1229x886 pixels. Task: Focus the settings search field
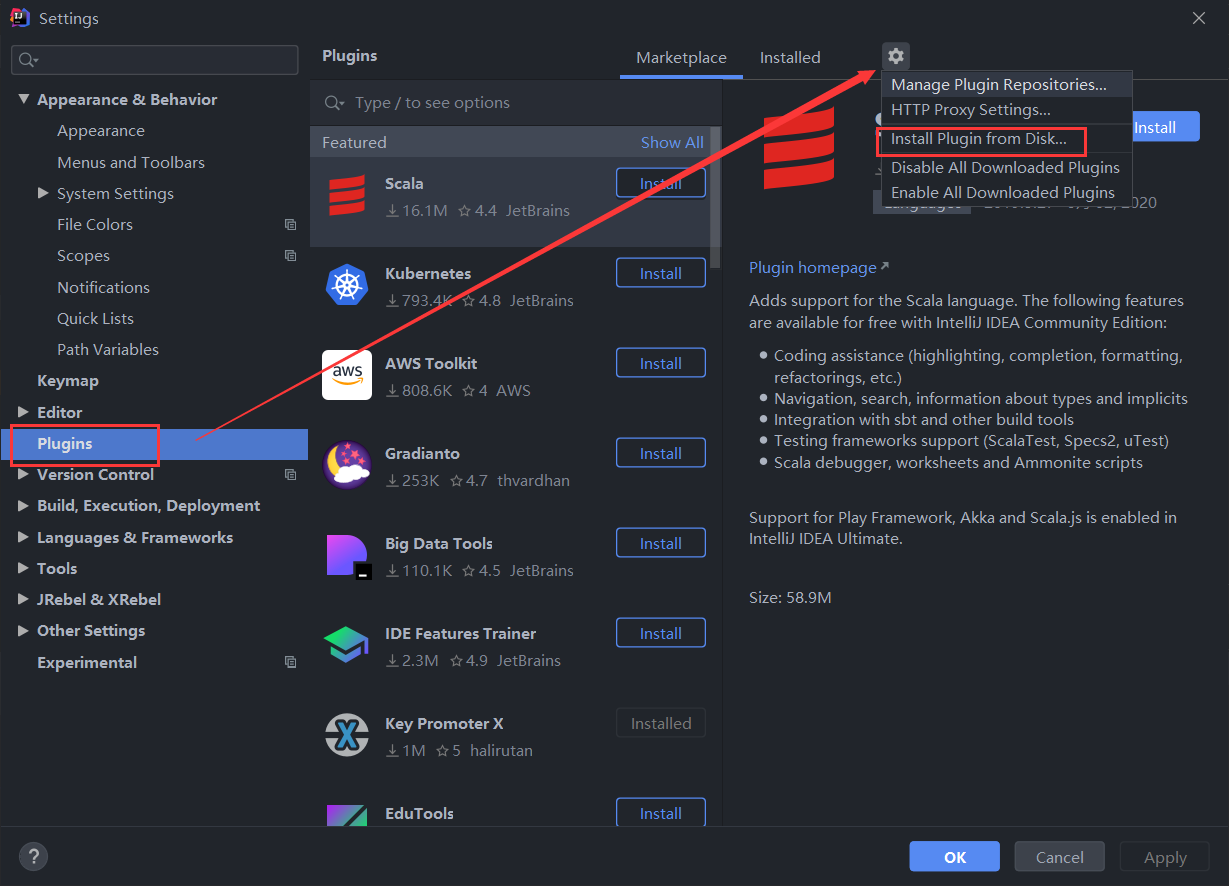click(x=155, y=60)
